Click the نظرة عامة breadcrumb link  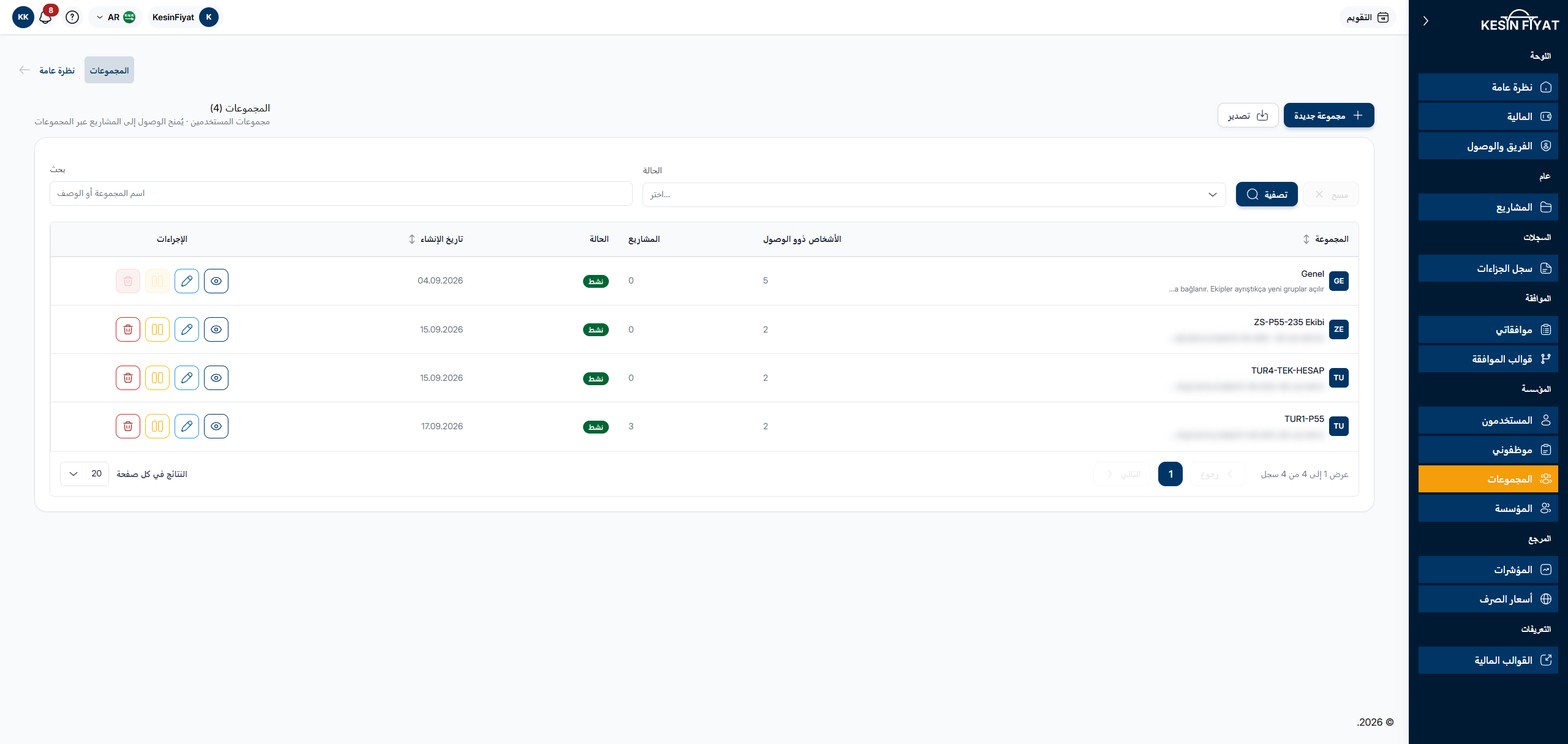pos(57,71)
